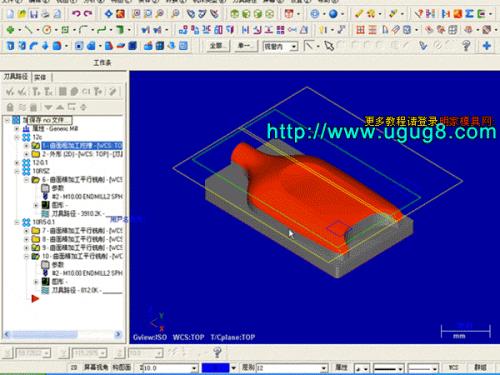Expand the 12G.1 toolpath group
The height and width of the screenshot is (375, 500).
coord(17,162)
